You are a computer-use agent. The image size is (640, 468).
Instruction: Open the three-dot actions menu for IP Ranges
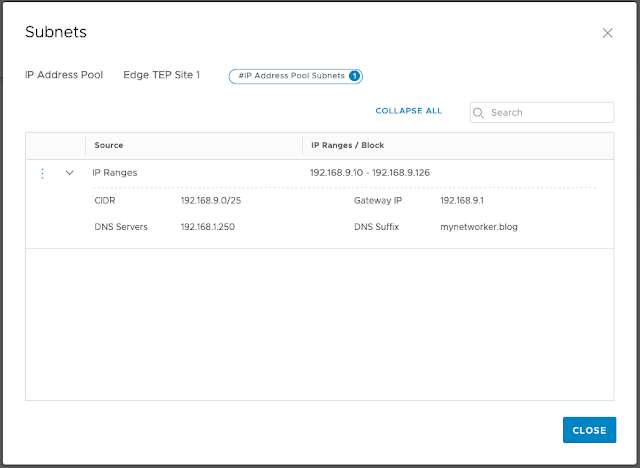coord(42,173)
